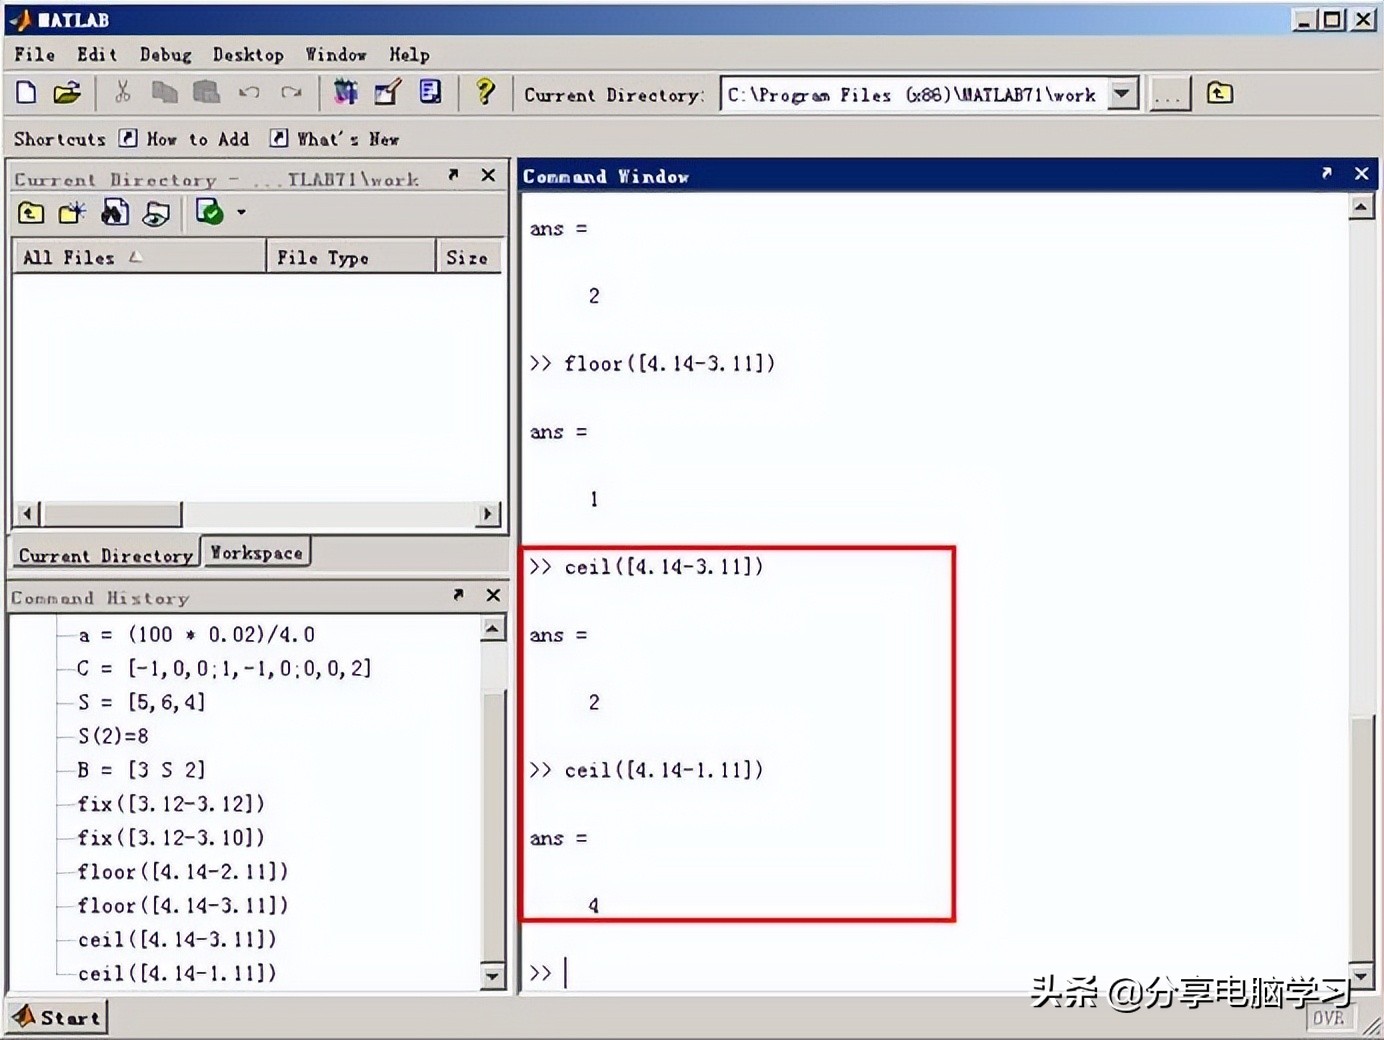1384x1040 pixels.
Task: Click the yellow Help question mark
Action: click(485, 93)
